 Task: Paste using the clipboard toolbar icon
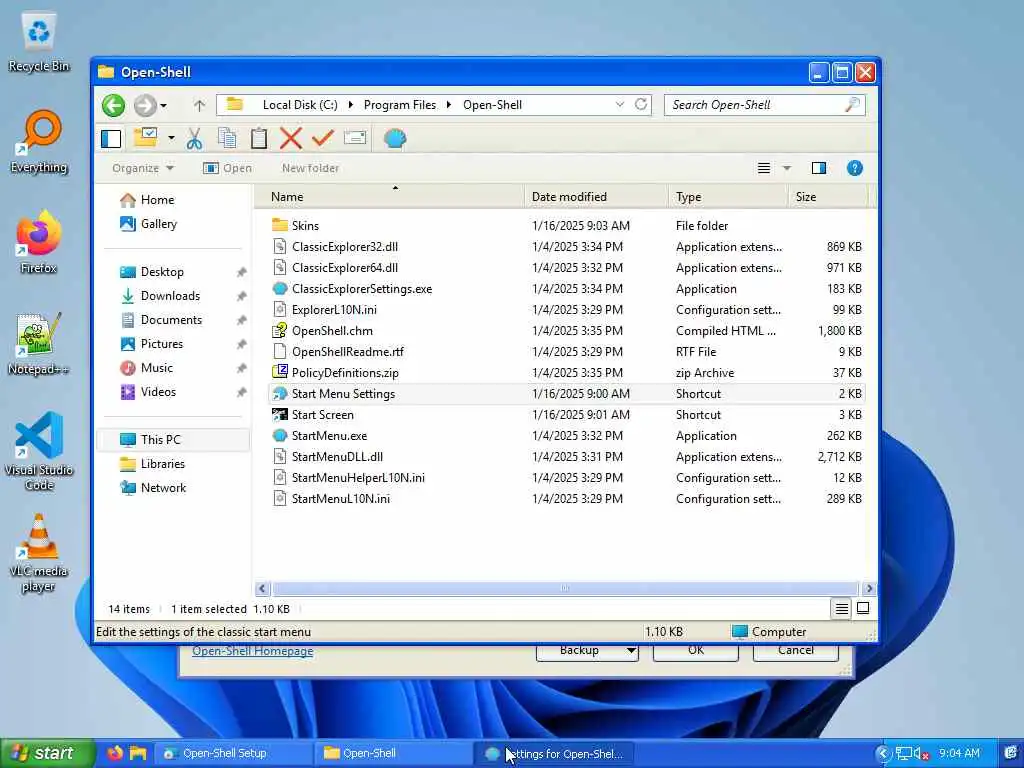[259, 138]
